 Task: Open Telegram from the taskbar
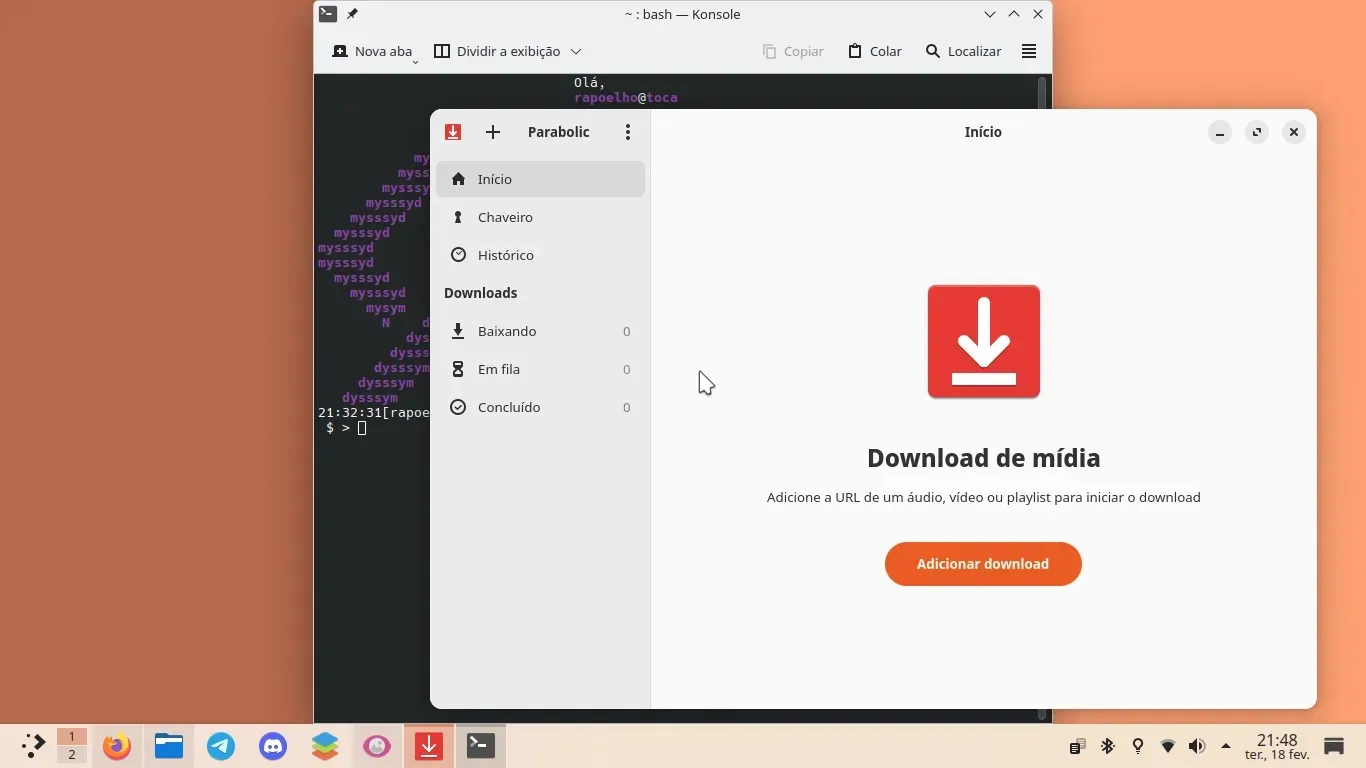point(221,746)
